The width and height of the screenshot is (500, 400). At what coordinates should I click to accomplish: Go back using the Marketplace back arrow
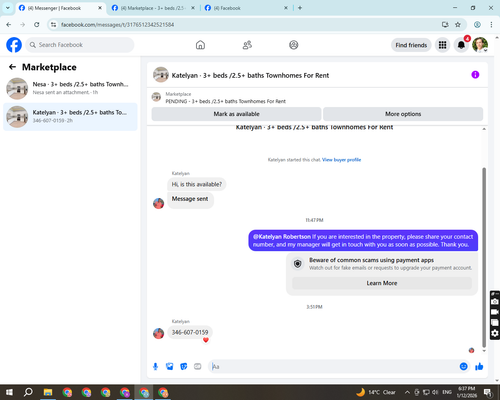[x=12, y=67]
